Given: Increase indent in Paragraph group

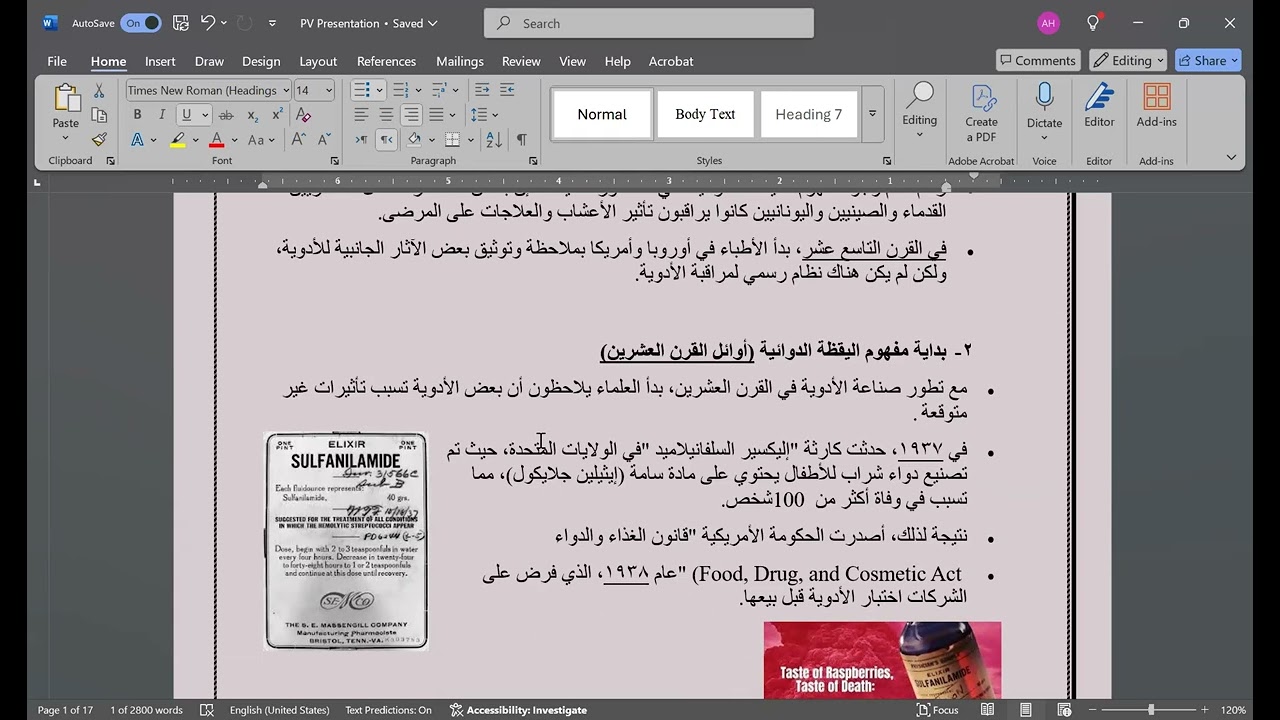Looking at the screenshot, I should [508, 90].
